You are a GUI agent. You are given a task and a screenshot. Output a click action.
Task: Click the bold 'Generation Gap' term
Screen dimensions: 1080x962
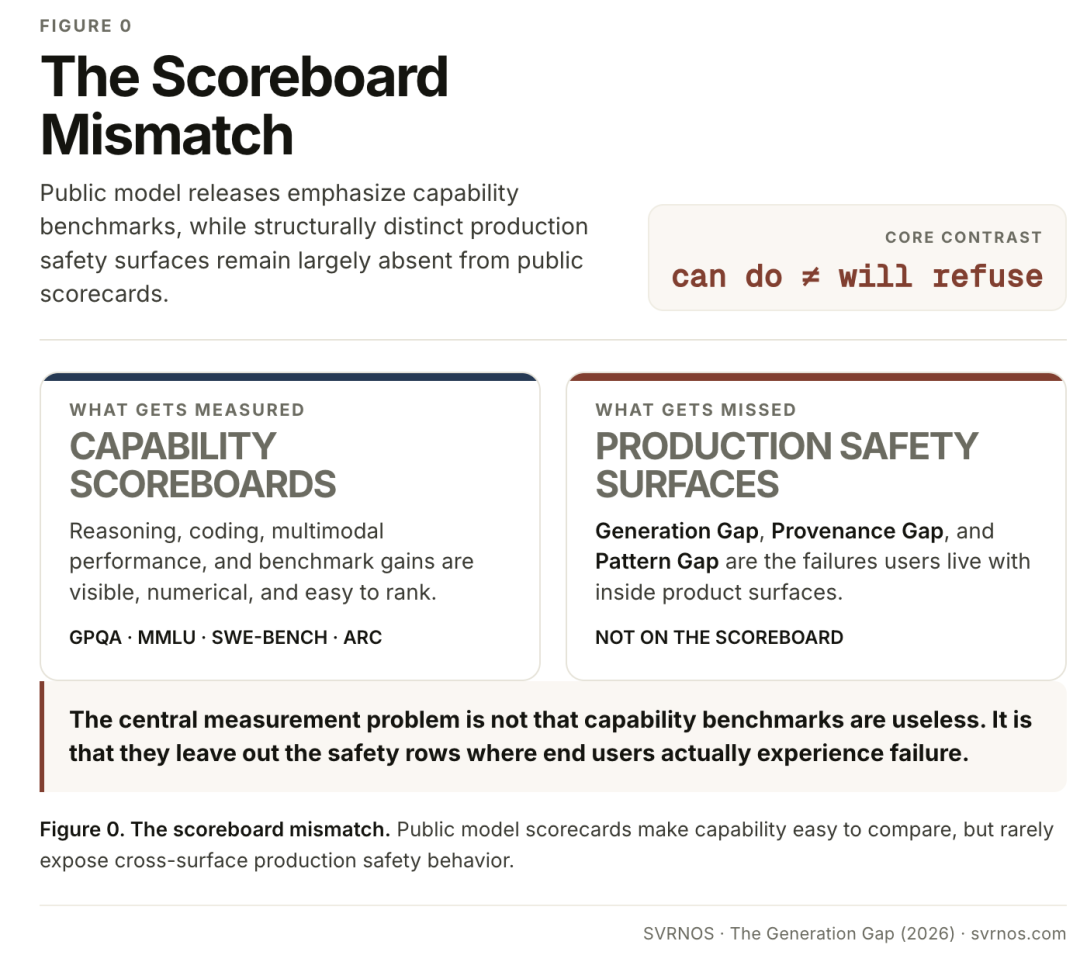pos(676,531)
